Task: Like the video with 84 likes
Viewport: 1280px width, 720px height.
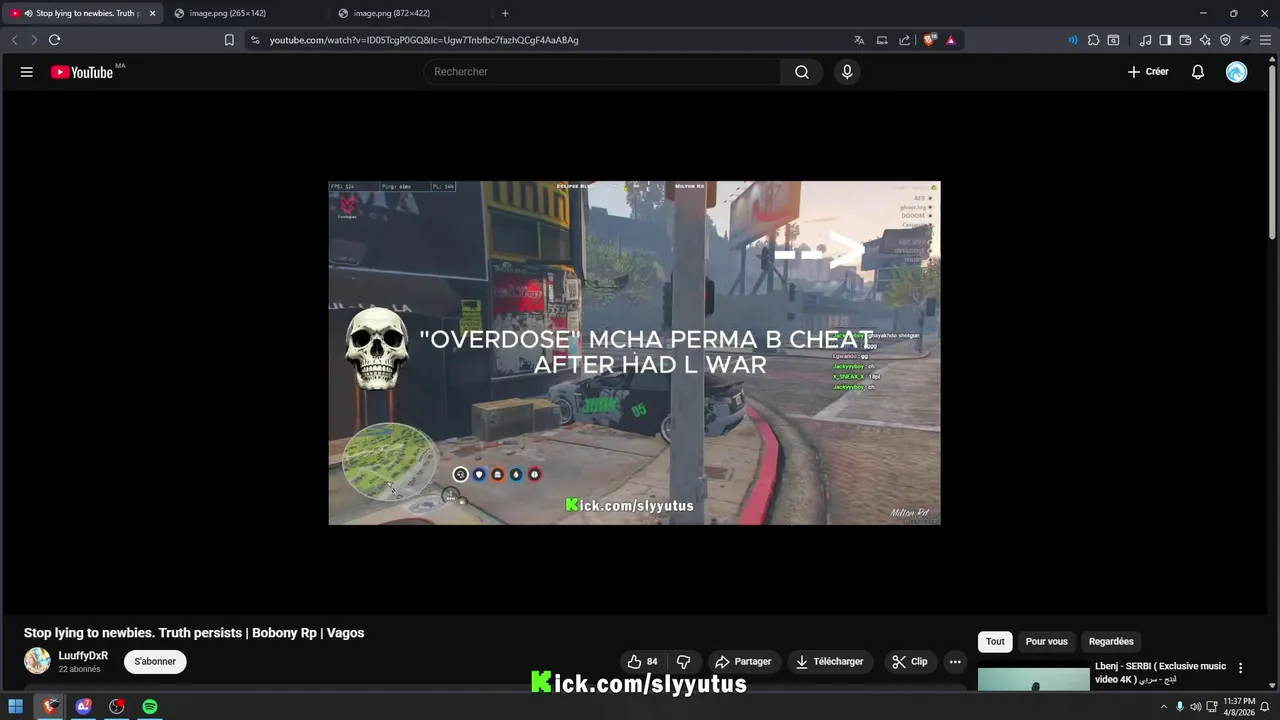Action: [x=642, y=662]
